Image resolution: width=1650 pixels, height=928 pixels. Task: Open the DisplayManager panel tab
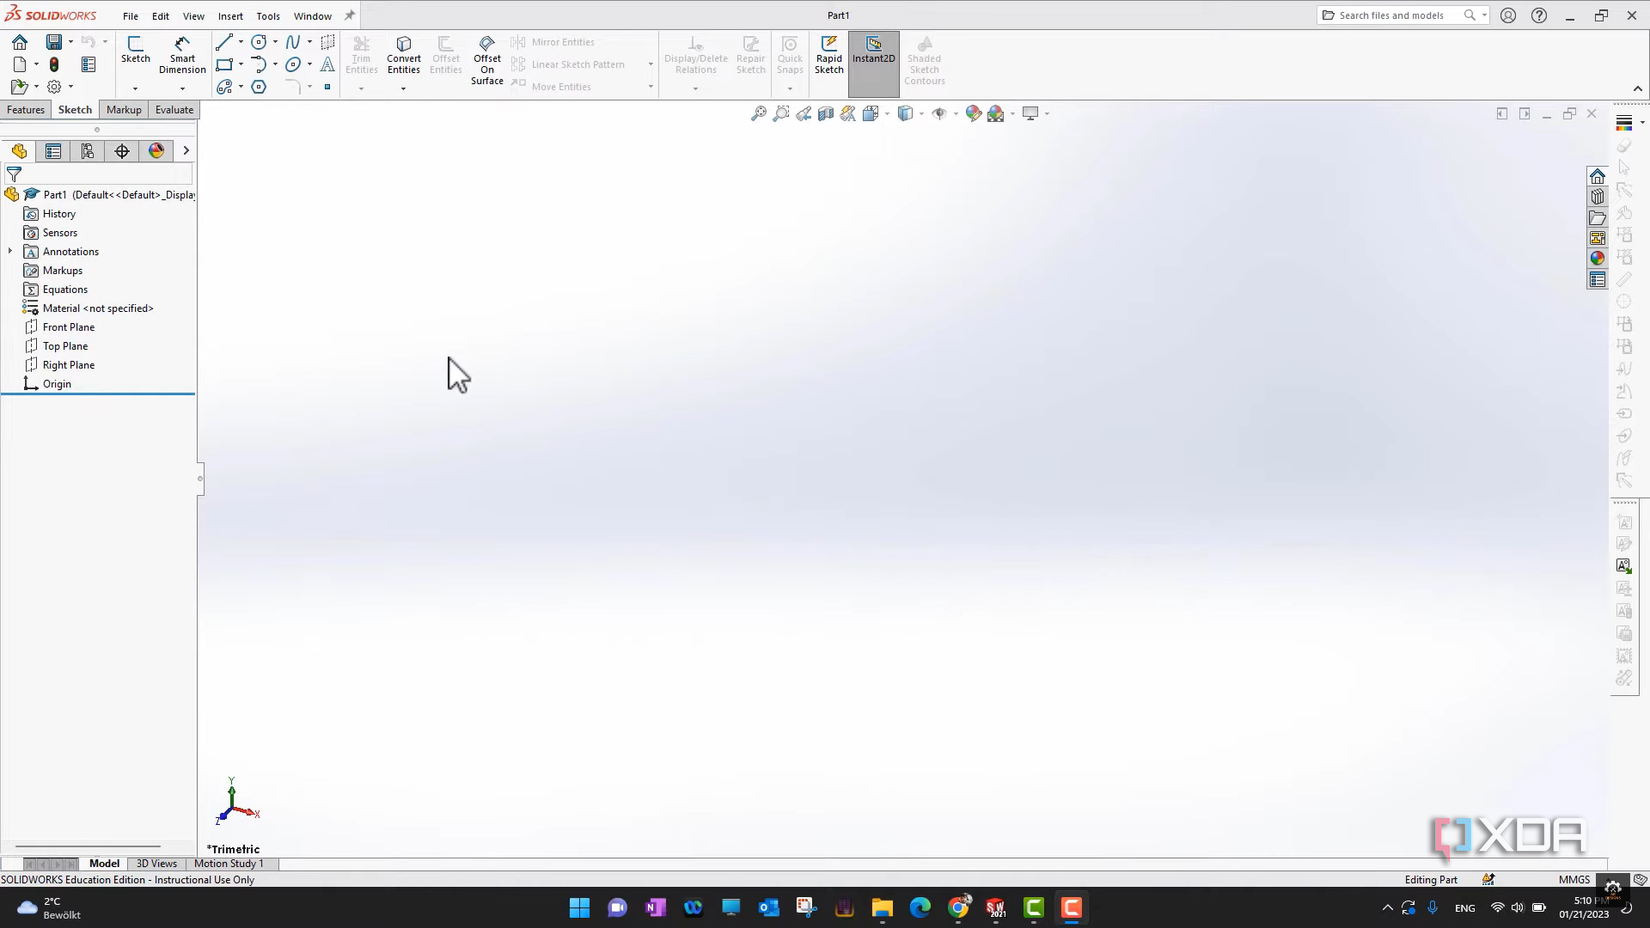pyautogui.click(x=156, y=151)
